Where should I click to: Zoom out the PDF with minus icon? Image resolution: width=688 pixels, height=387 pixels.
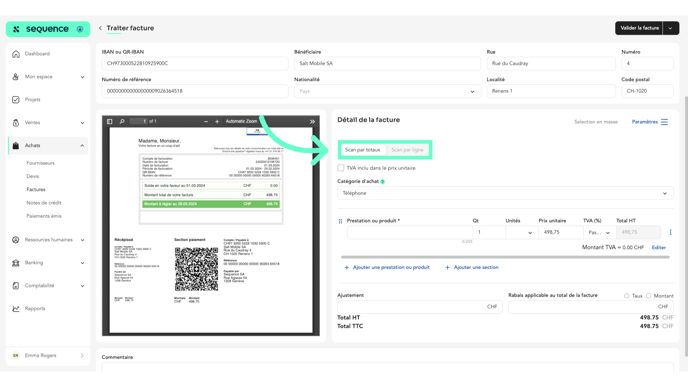point(206,122)
